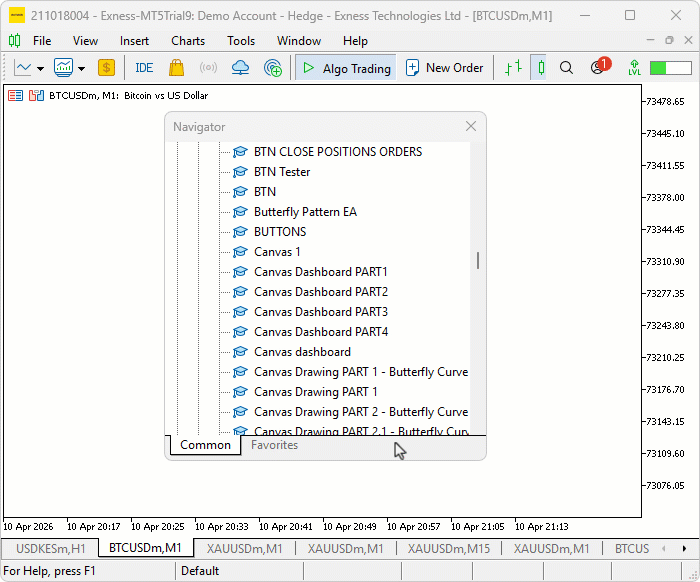Restore the inner chart window
The width and height of the screenshot is (700, 582).
coord(669,40)
